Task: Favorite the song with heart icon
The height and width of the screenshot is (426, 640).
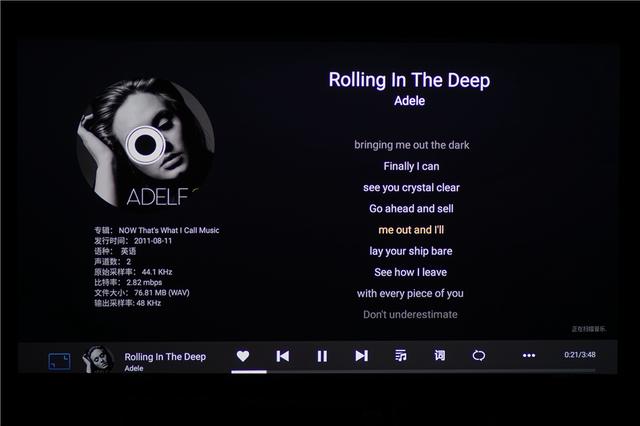Action: pos(243,356)
